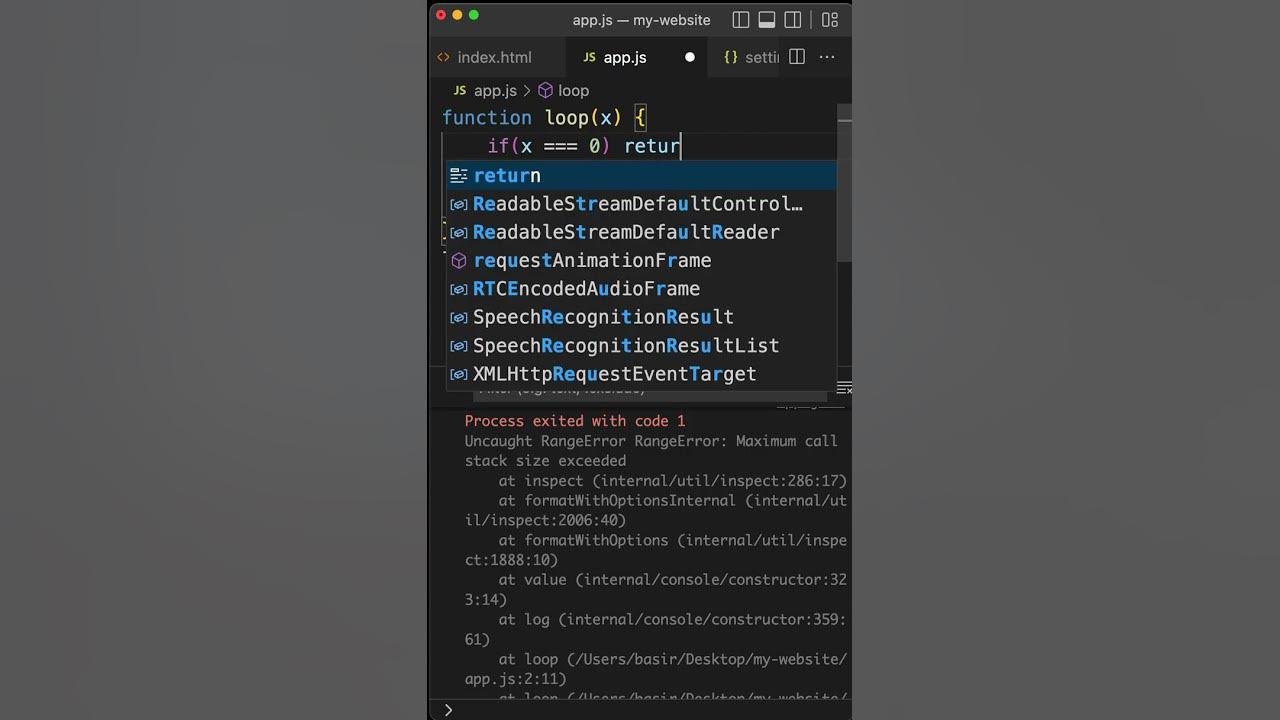This screenshot has width=1280, height=720.
Task: Click the variable icon beside XMLHttpRequestEventTarget
Action: (459, 374)
